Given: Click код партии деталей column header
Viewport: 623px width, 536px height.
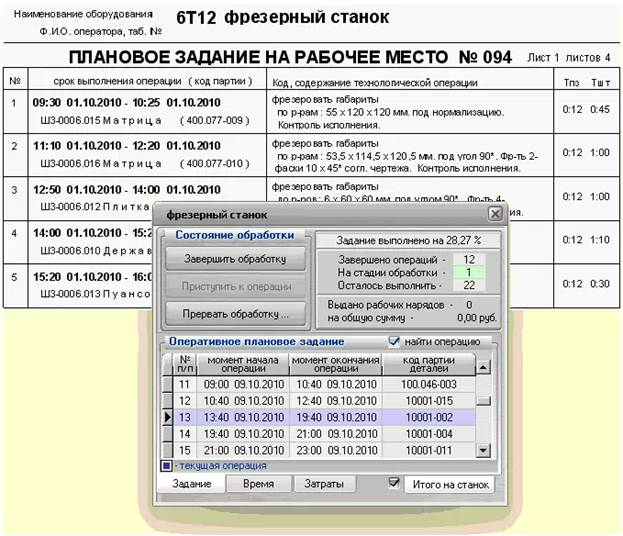Looking at the screenshot, I should (429, 364).
